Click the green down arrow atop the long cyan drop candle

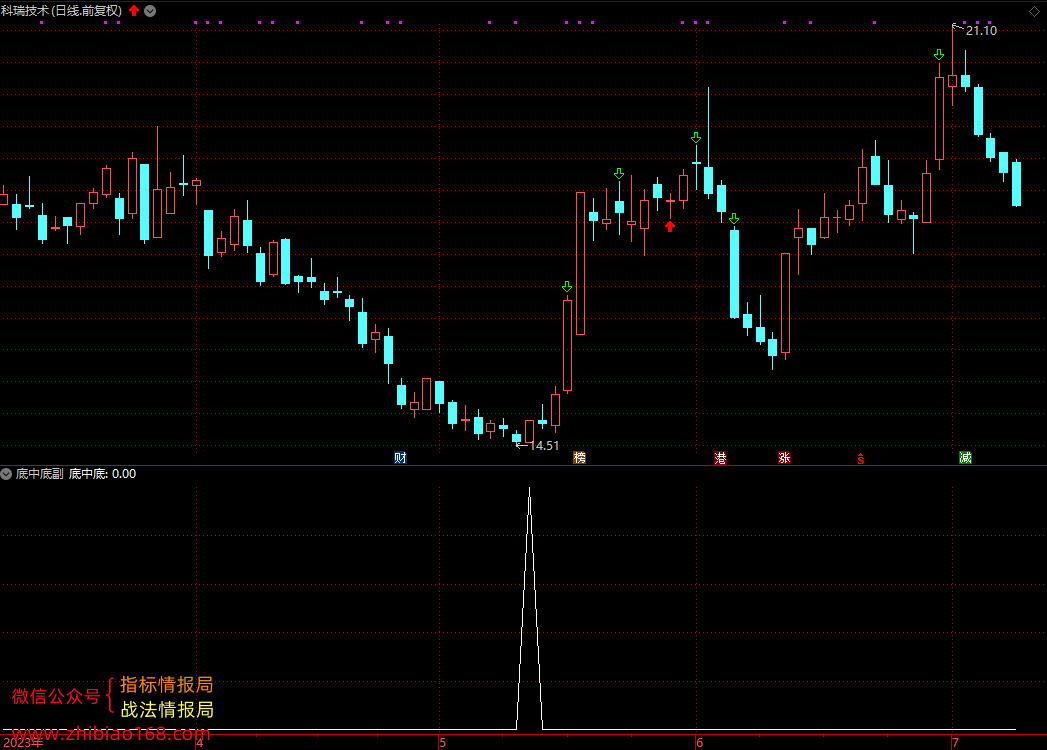coord(734,218)
